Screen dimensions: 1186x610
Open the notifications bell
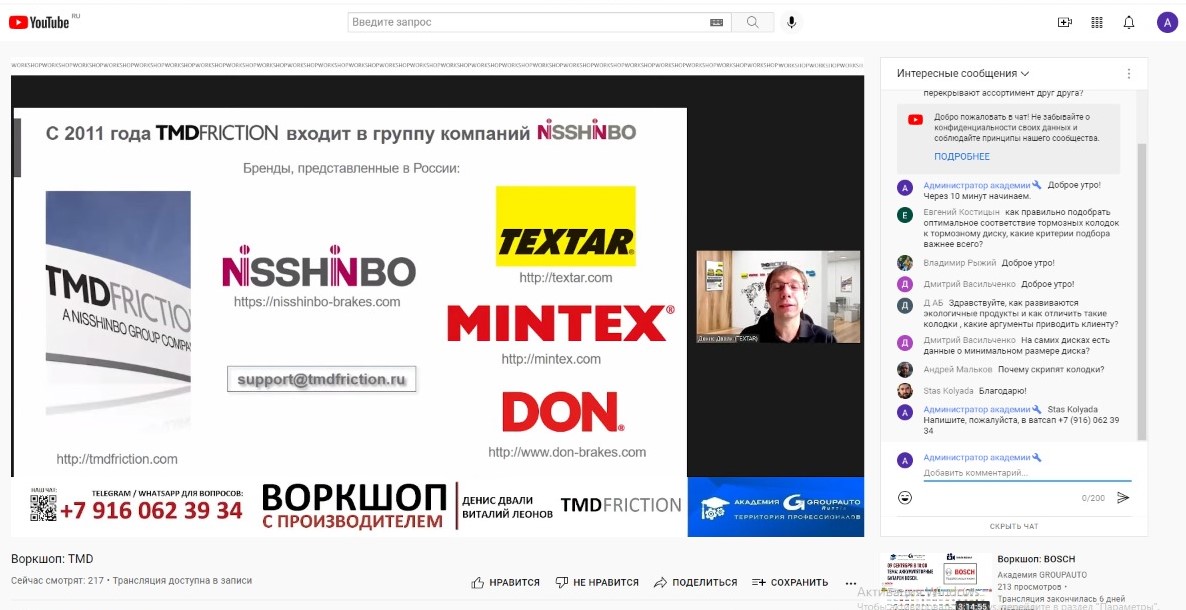[x=1129, y=23]
